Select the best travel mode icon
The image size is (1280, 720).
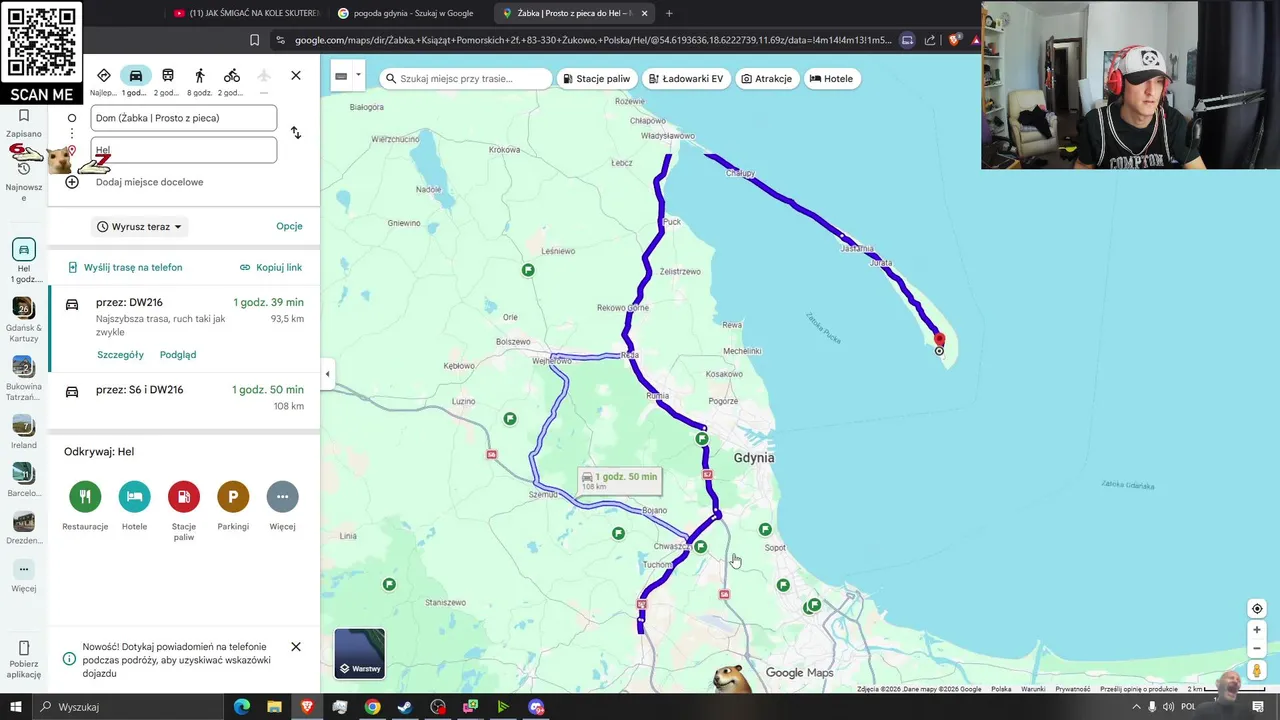[104, 76]
